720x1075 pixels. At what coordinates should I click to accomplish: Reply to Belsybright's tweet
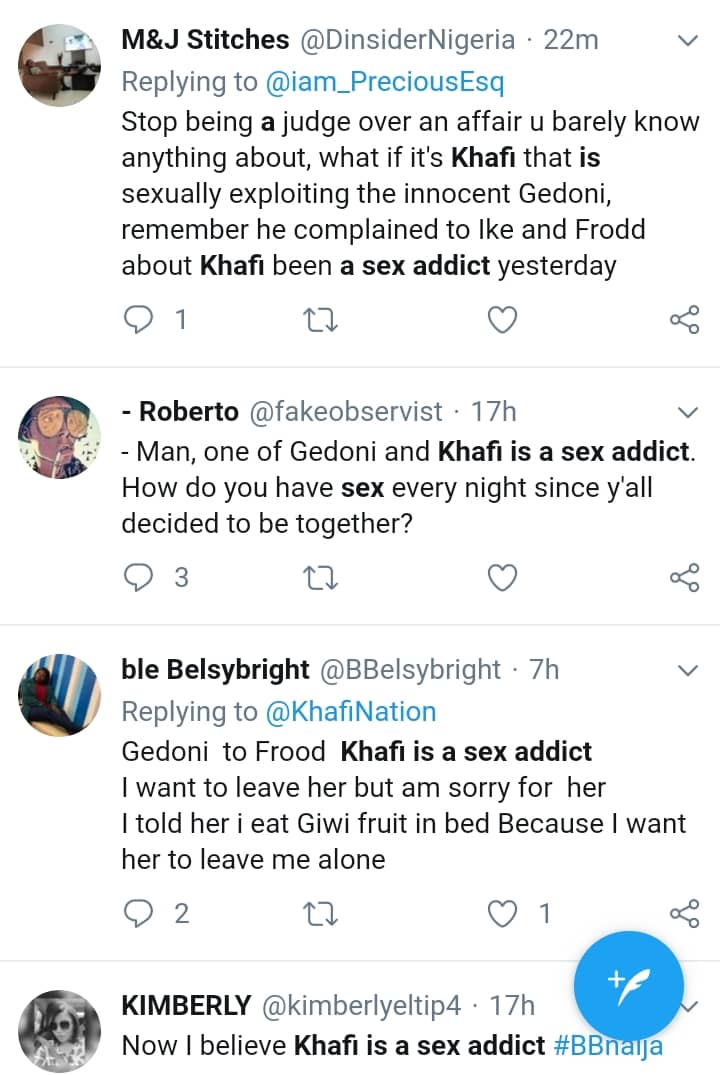[138, 913]
